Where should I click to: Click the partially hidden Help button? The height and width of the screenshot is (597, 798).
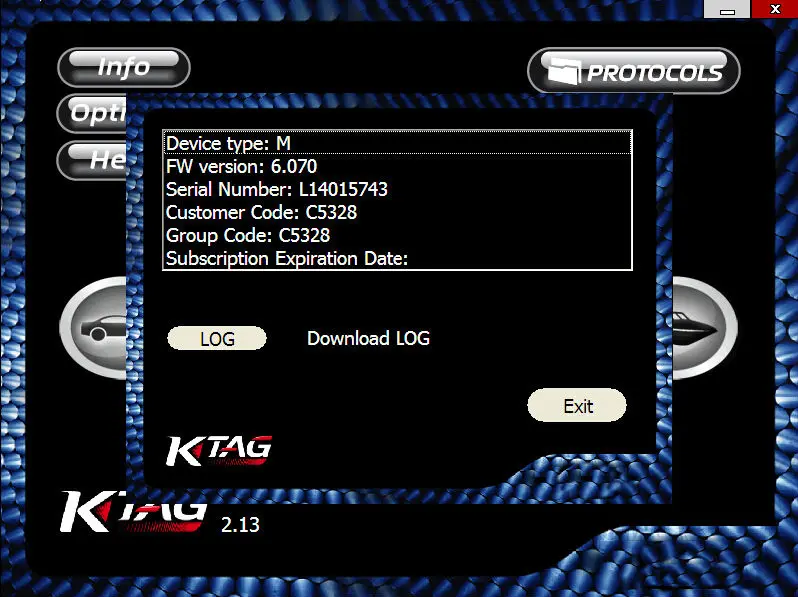point(92,160)
